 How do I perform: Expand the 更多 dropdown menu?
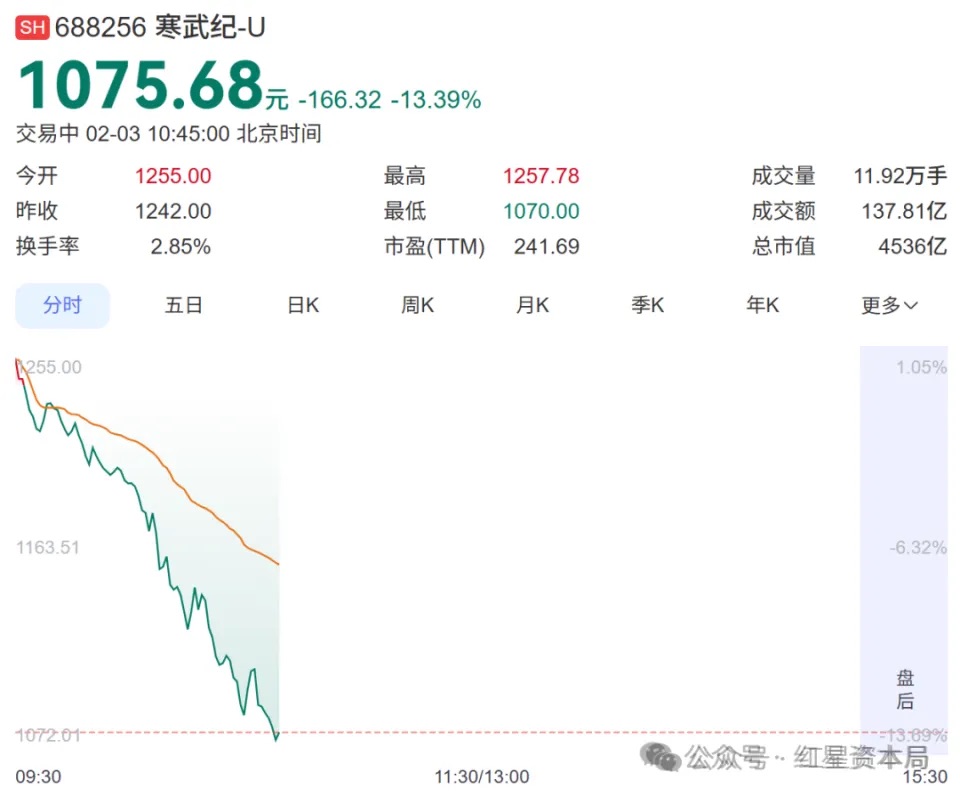click(886, 306)
